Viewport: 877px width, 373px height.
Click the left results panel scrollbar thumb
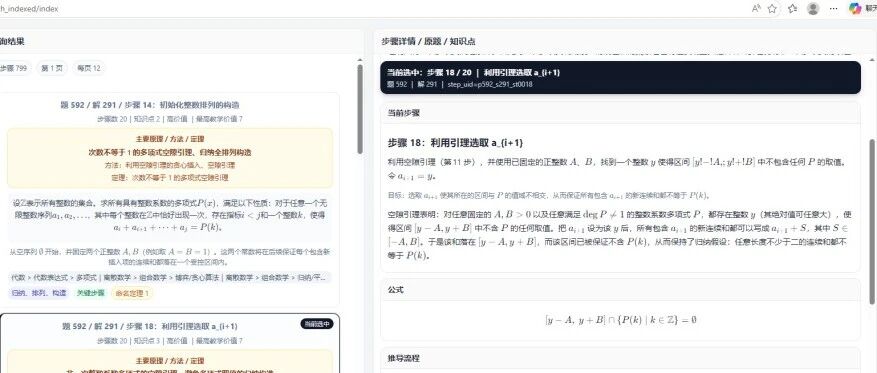[x=360, y=109]
